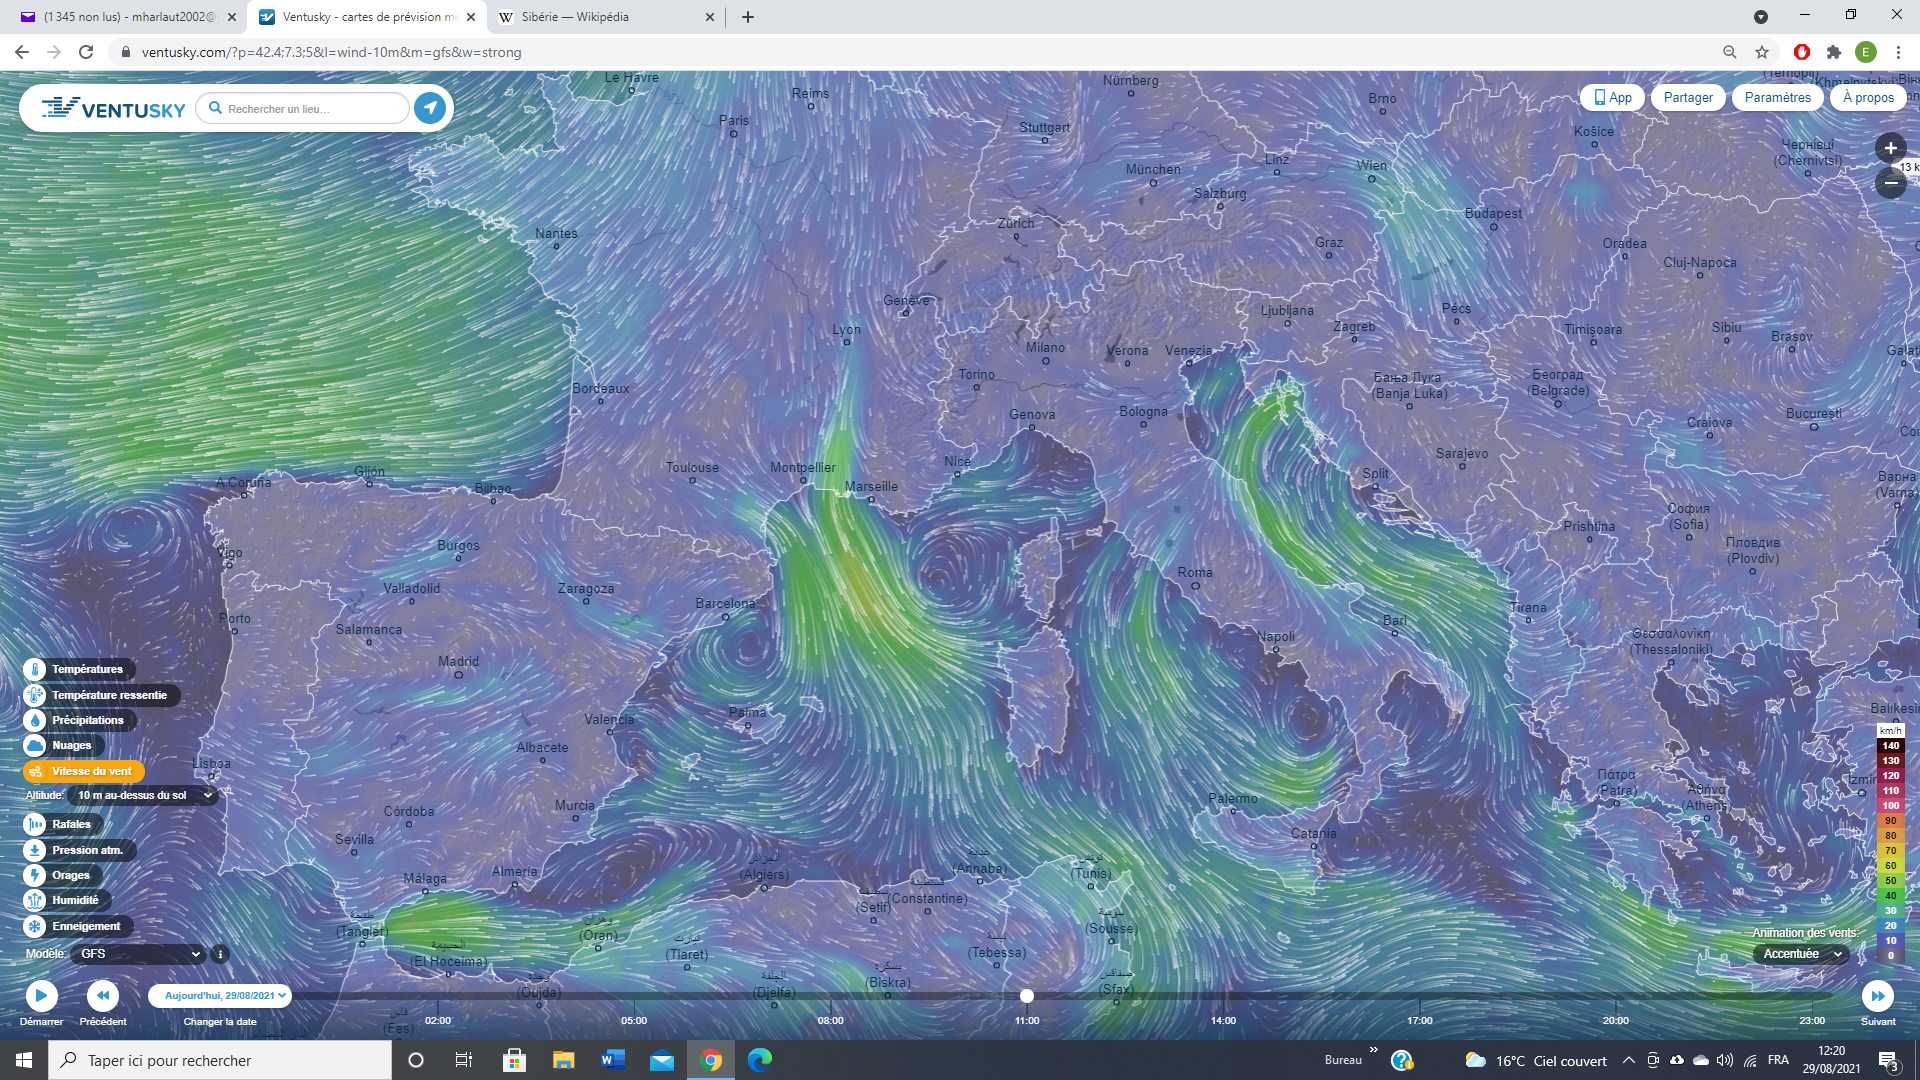1920x1080 pixels.
Task: Open the GFS model dropdown
Action: coord(140,954)
